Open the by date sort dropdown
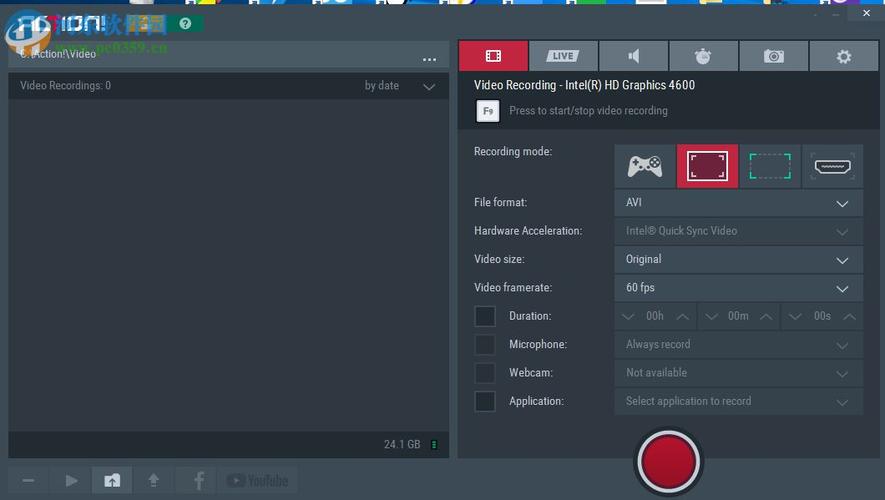 400,86
